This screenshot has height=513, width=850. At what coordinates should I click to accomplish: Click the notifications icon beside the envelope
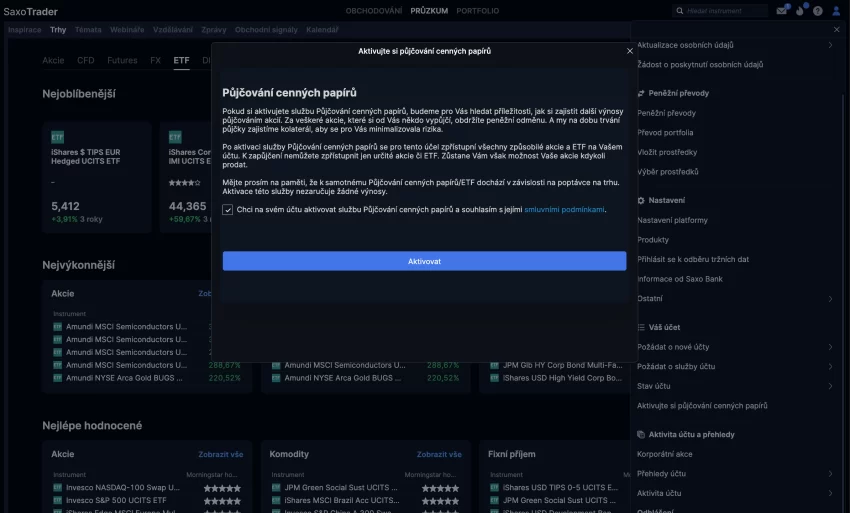(x=800, y=11)
